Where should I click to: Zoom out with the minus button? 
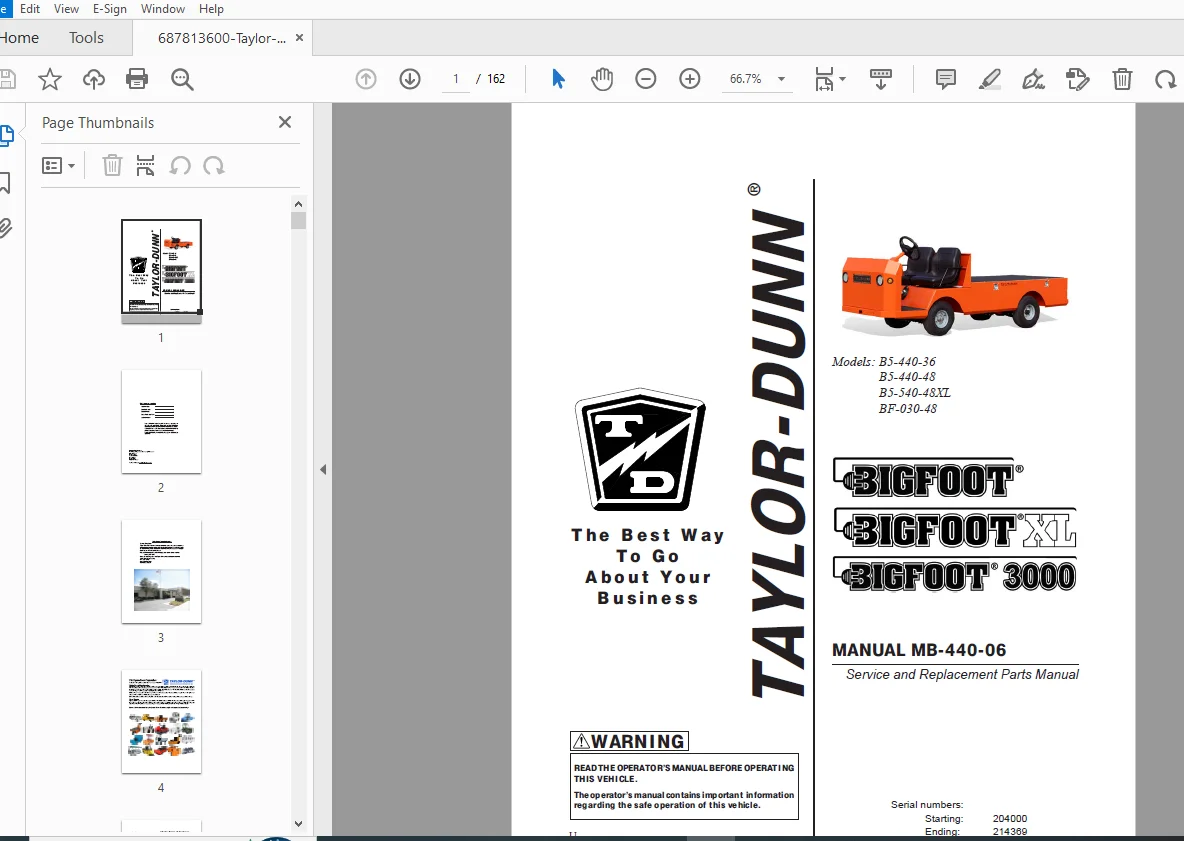click(x=646, y=79)
